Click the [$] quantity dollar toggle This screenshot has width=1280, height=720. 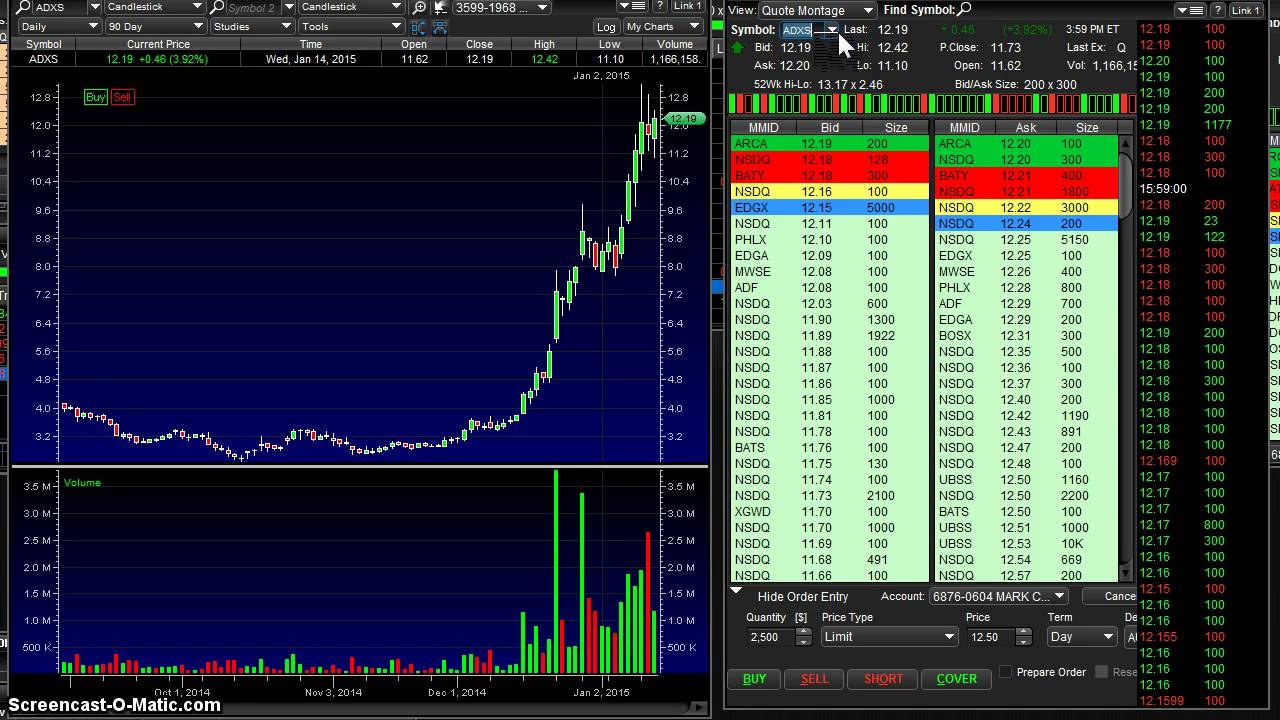801,617
